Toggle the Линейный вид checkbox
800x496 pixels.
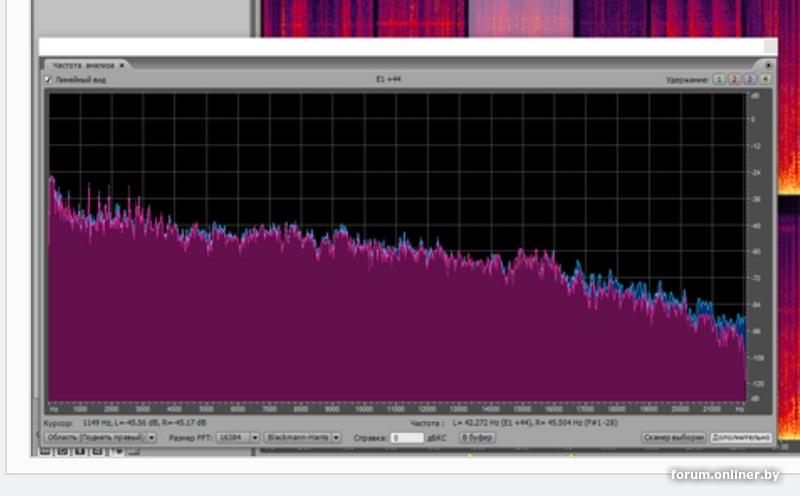(x=48, y=79)
